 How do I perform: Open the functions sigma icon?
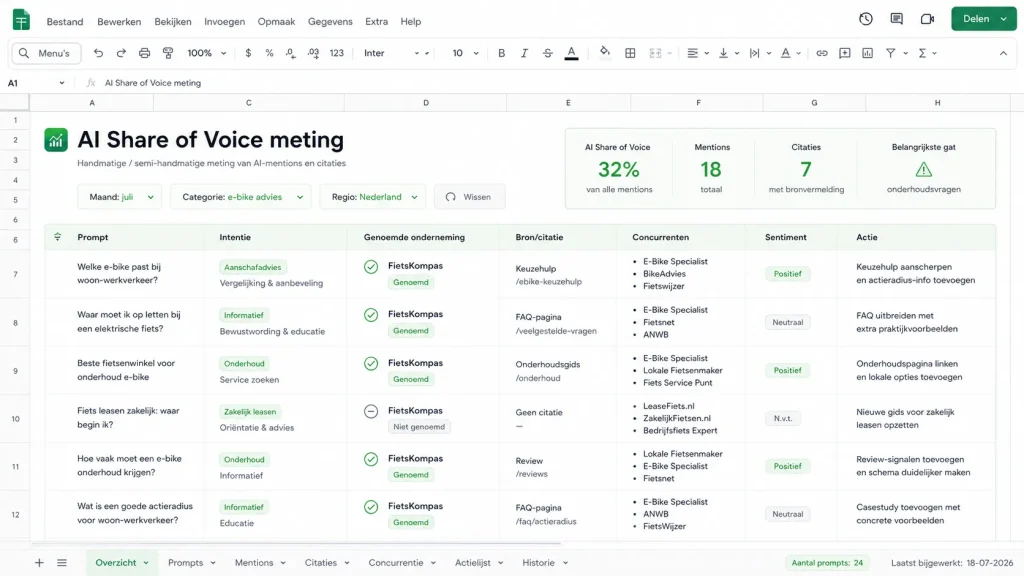click(922, 53)
